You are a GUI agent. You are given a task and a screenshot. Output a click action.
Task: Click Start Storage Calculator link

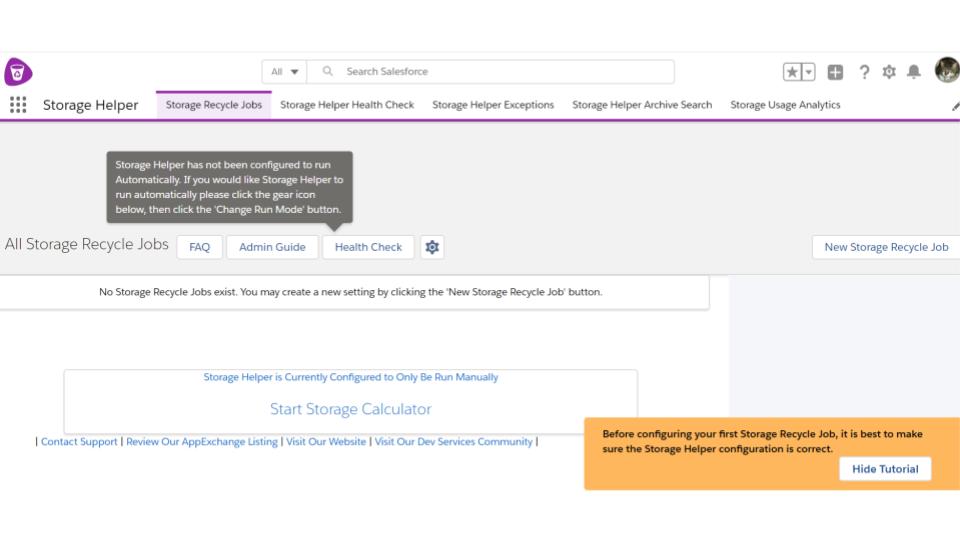351,409
